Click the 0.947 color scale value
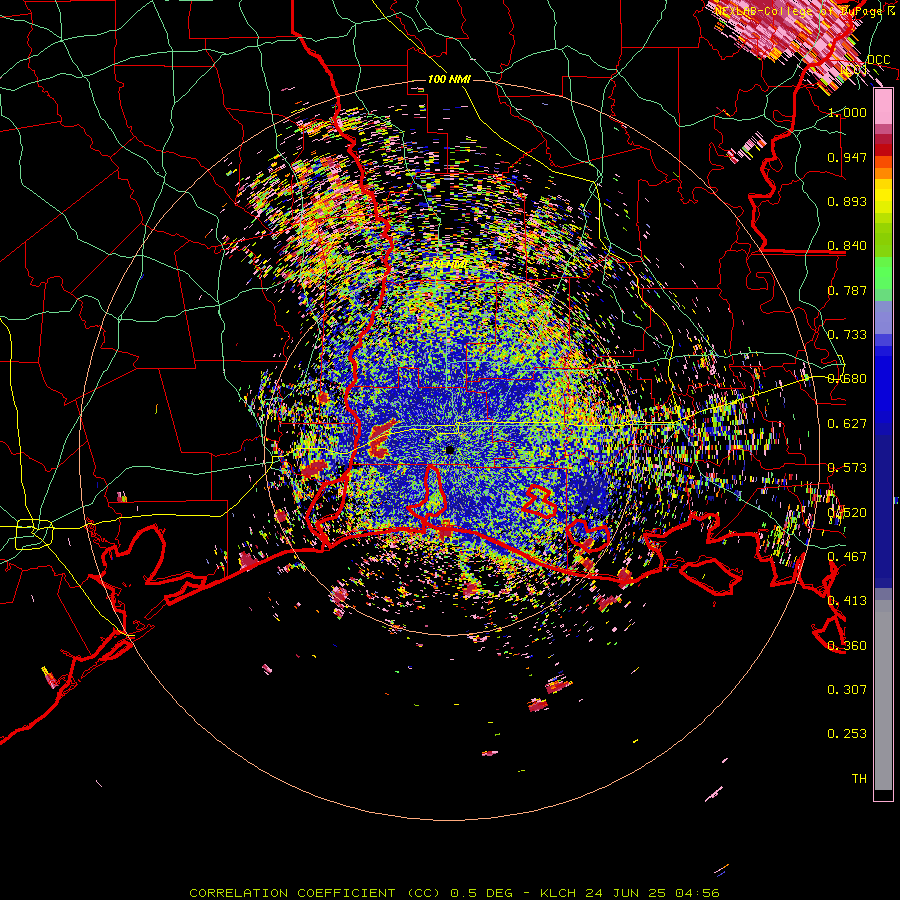 pyautogui.click(x=847, y=157)
